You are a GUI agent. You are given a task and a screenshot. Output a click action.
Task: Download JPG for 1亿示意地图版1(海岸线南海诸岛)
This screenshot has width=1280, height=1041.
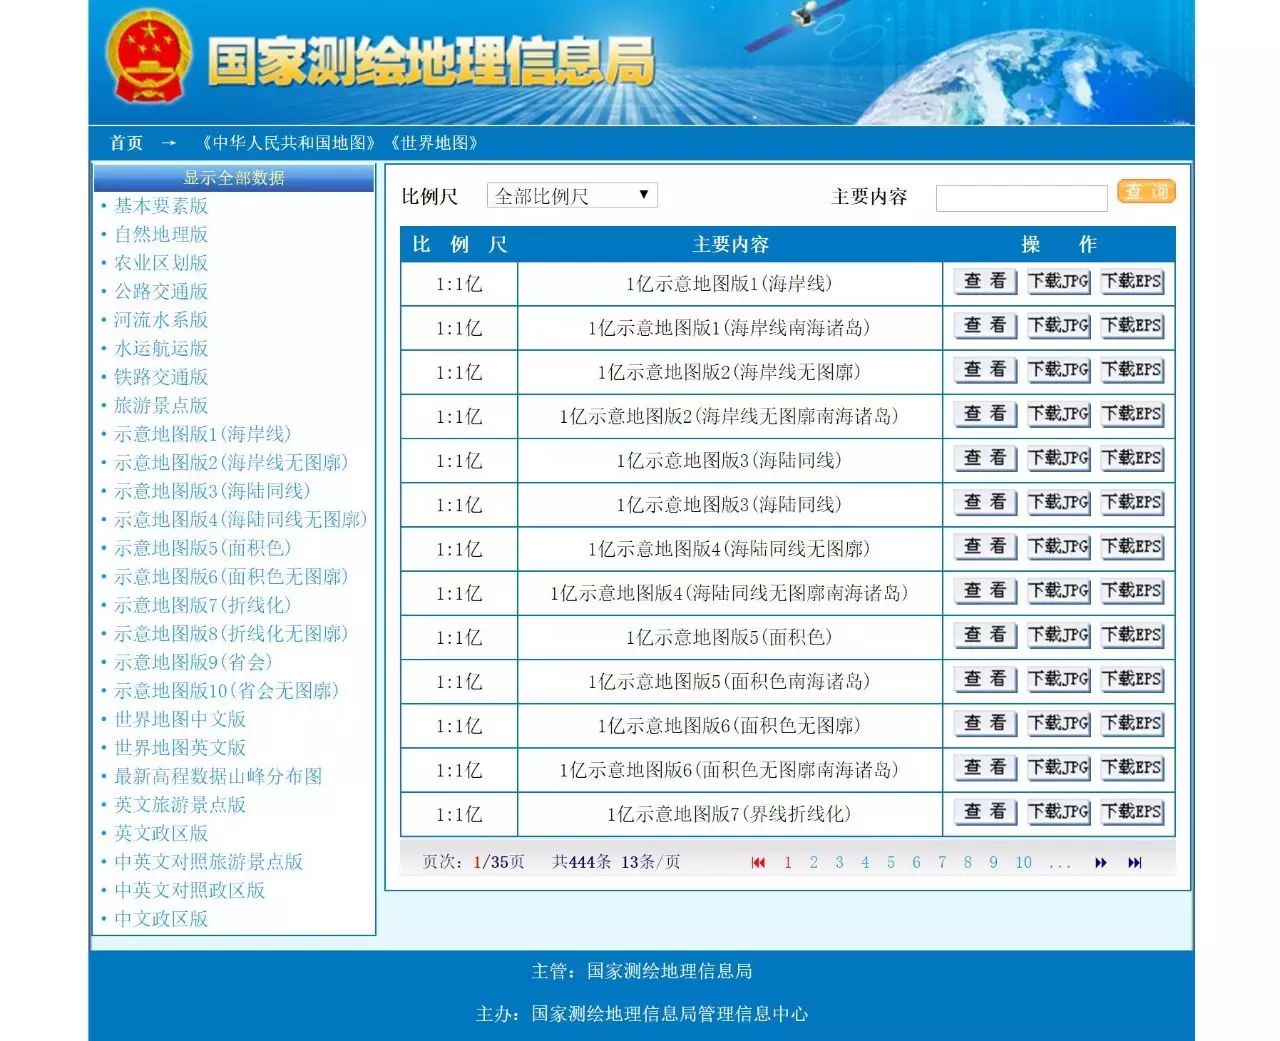[x=1059, y=326]
